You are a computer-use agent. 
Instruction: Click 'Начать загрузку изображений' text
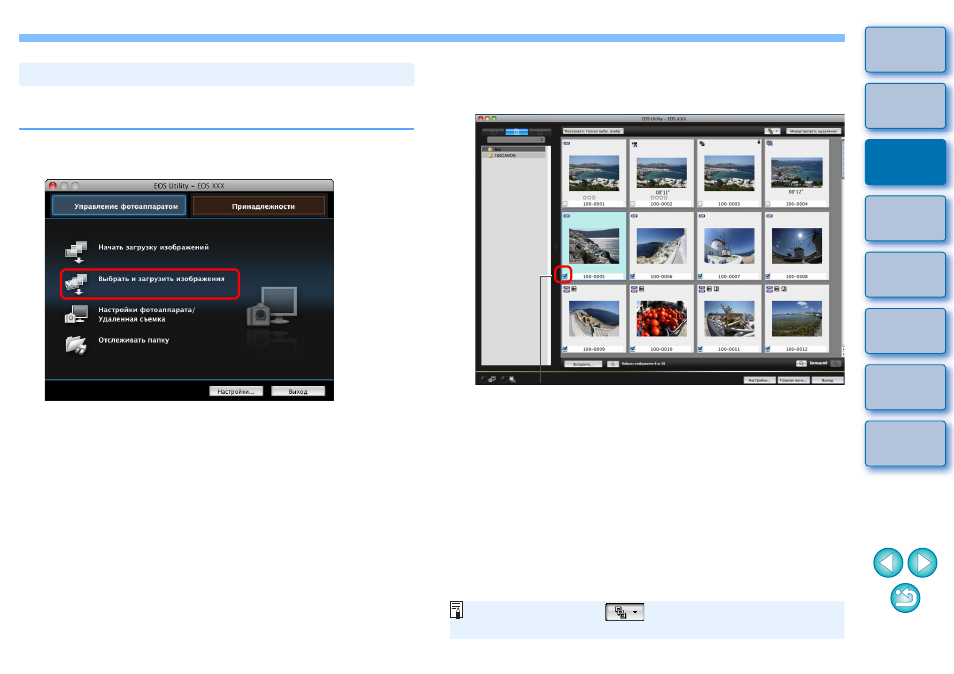pyautogui.click(x=153, y=248)
